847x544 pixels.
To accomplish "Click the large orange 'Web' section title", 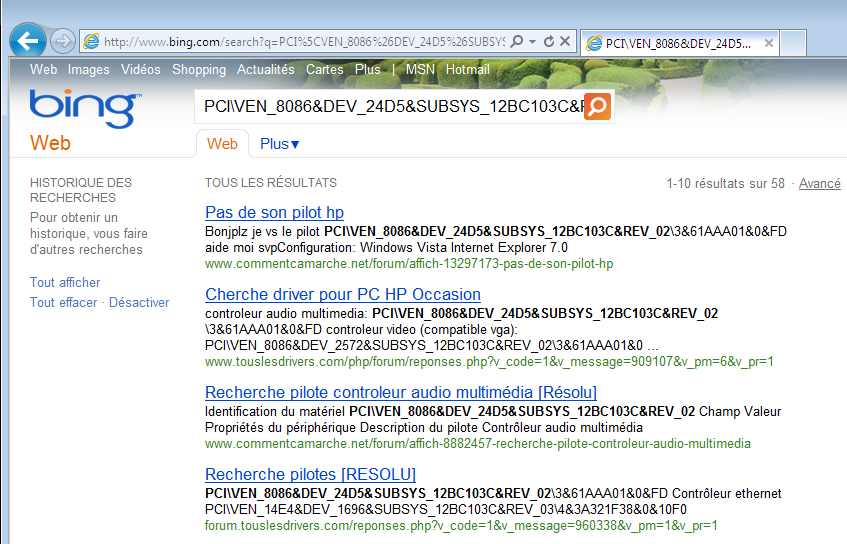I will [50, 143].
